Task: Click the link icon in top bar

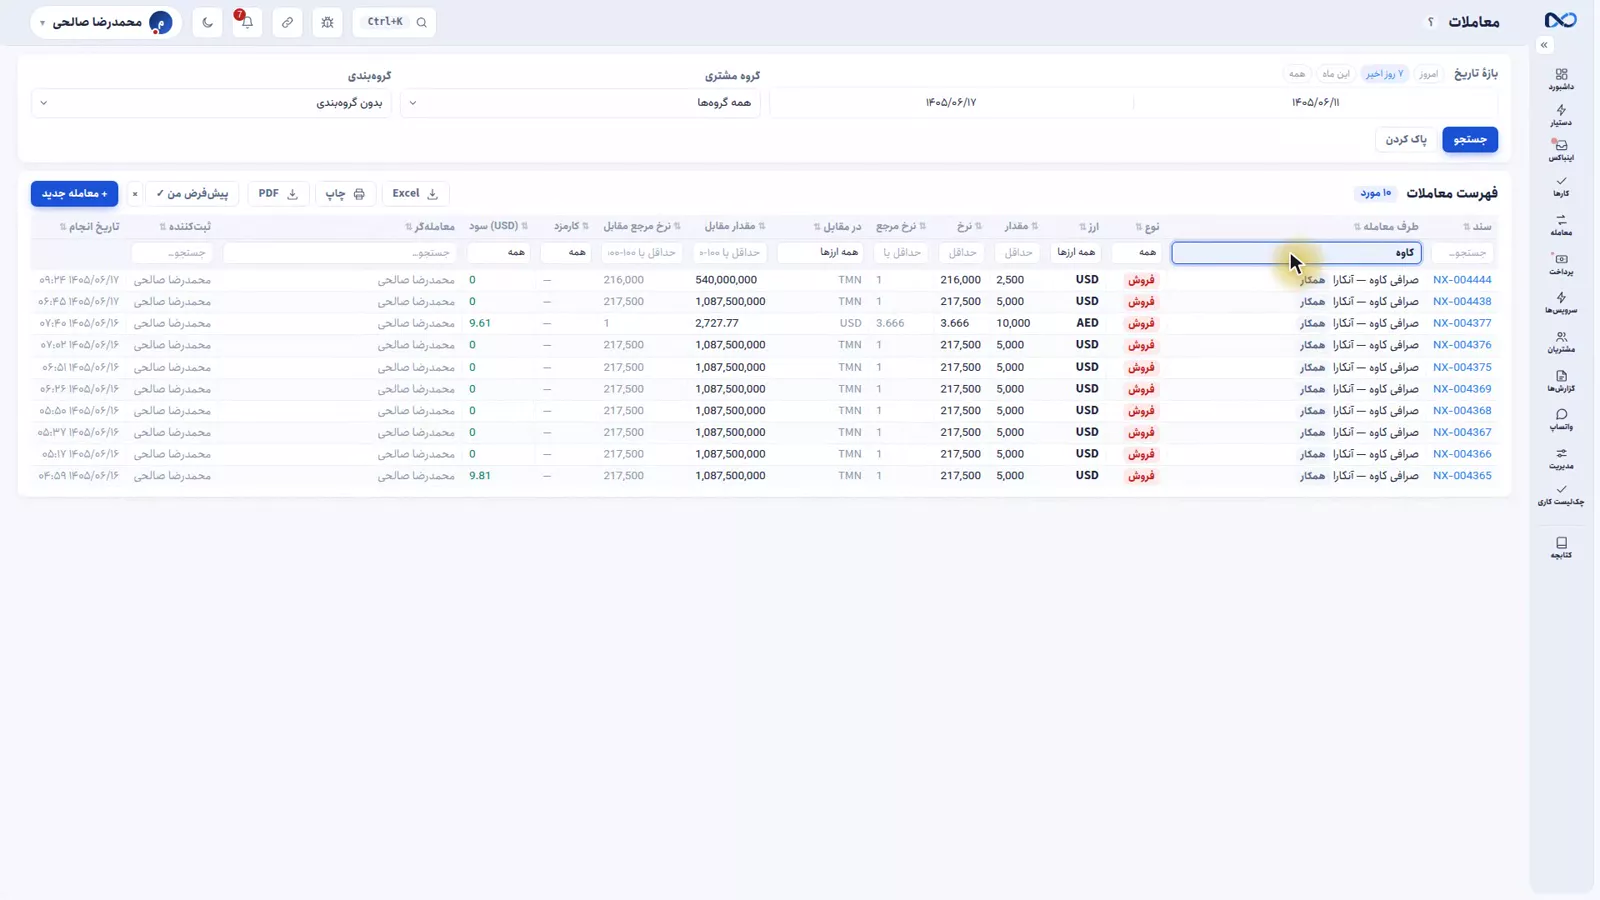Action: pyautogui.click(x=287, y=22)
